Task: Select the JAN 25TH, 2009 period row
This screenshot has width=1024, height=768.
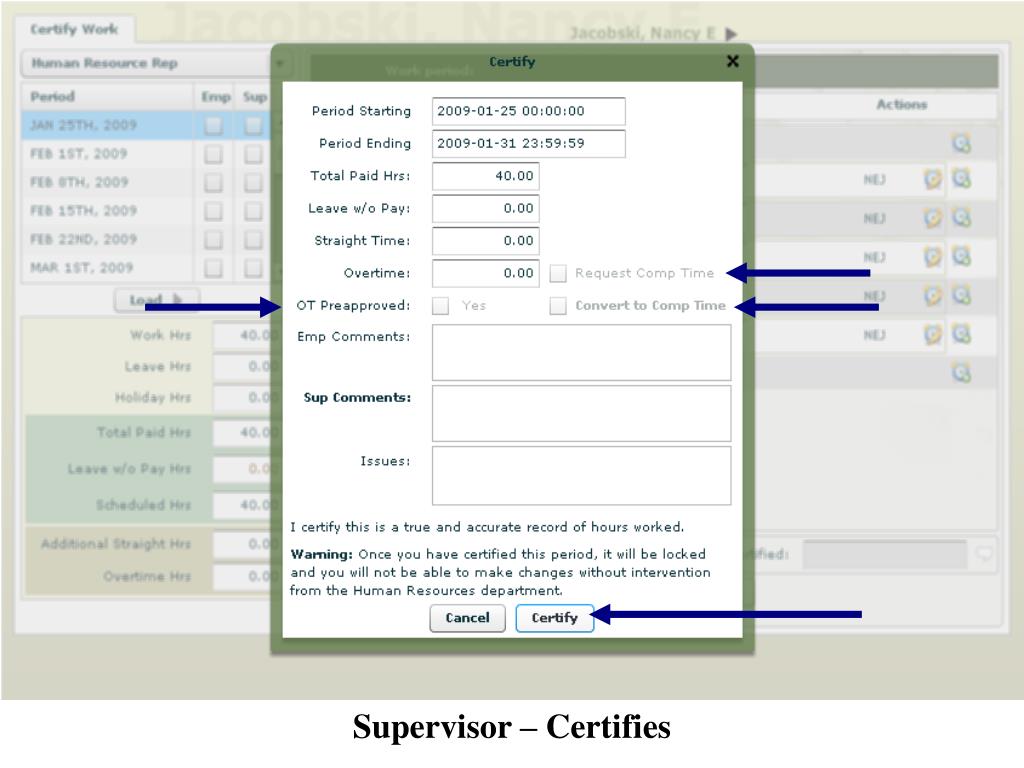Action: 146,125
